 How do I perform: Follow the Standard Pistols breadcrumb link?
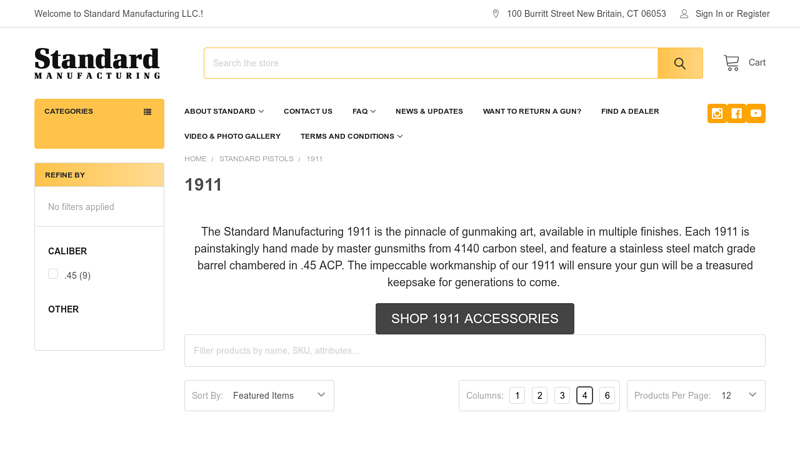point(256,159)
